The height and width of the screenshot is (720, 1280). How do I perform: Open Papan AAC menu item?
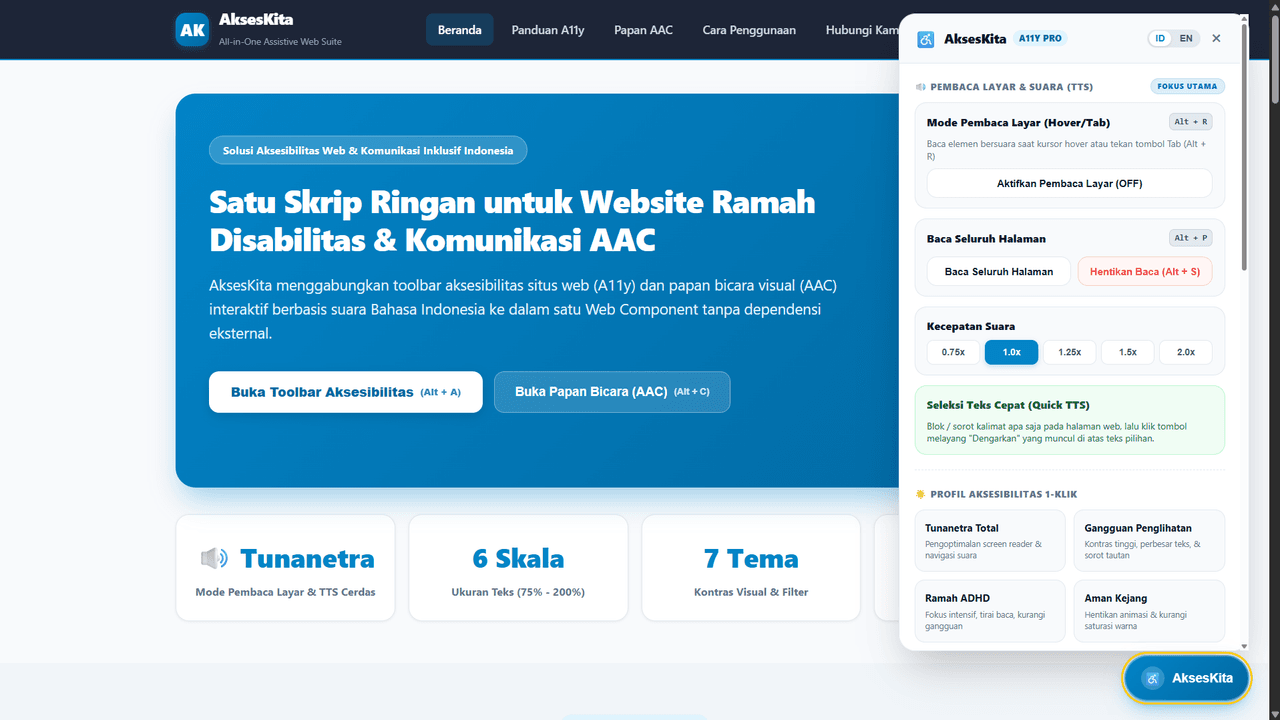click(643, 30)
